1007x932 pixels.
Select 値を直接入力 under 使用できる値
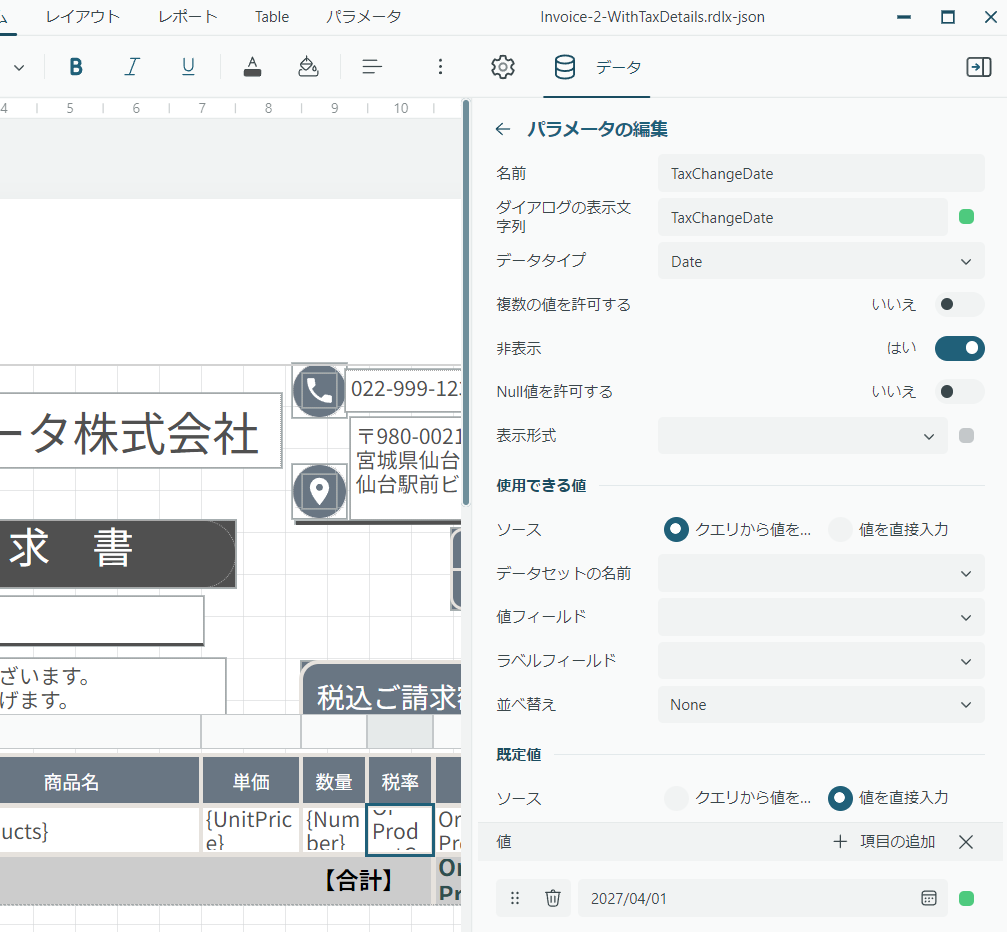point(840,529)
